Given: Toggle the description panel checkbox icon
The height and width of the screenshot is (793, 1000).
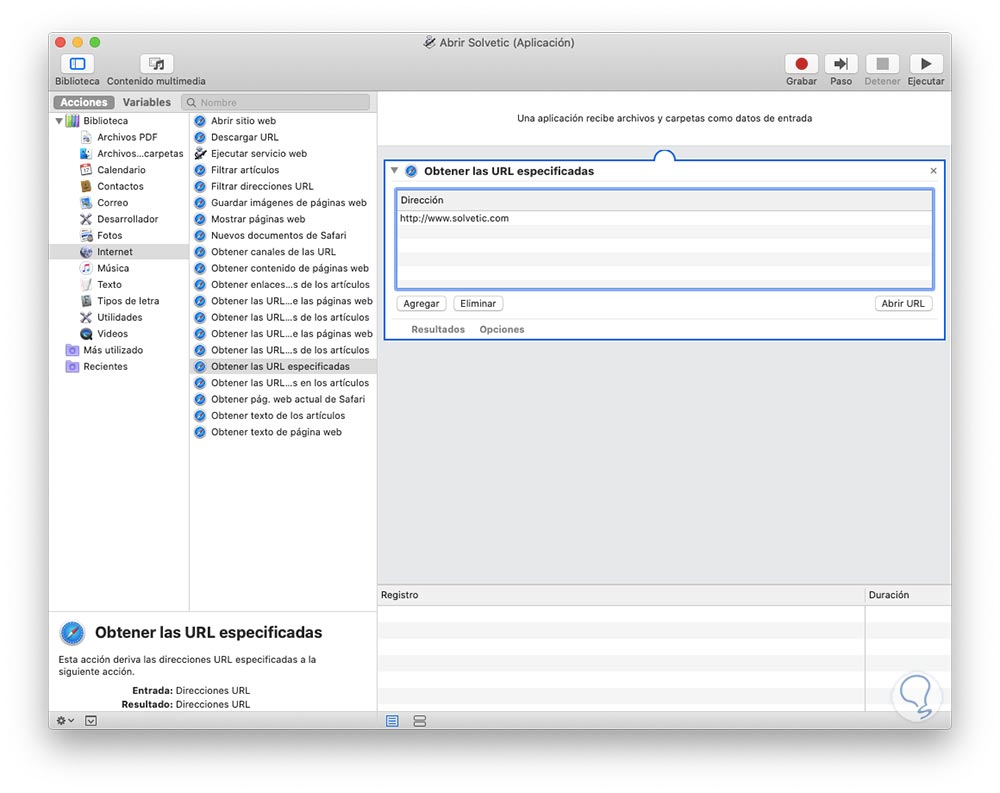Looking at the screenshot, I should click(91, 720).
